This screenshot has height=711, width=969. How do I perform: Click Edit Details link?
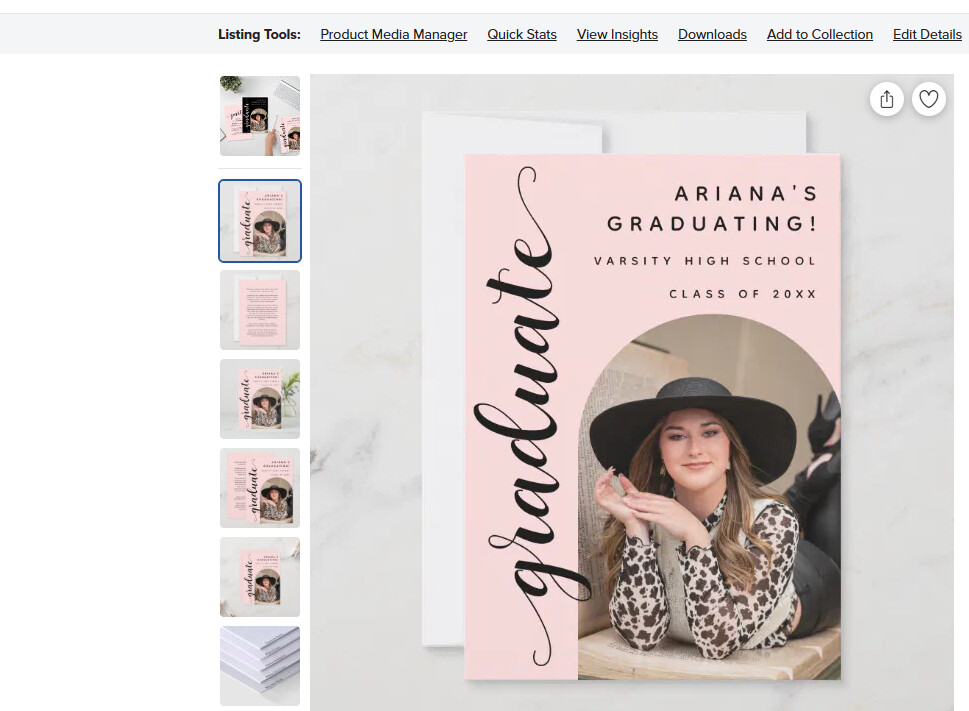click(927, 35)
